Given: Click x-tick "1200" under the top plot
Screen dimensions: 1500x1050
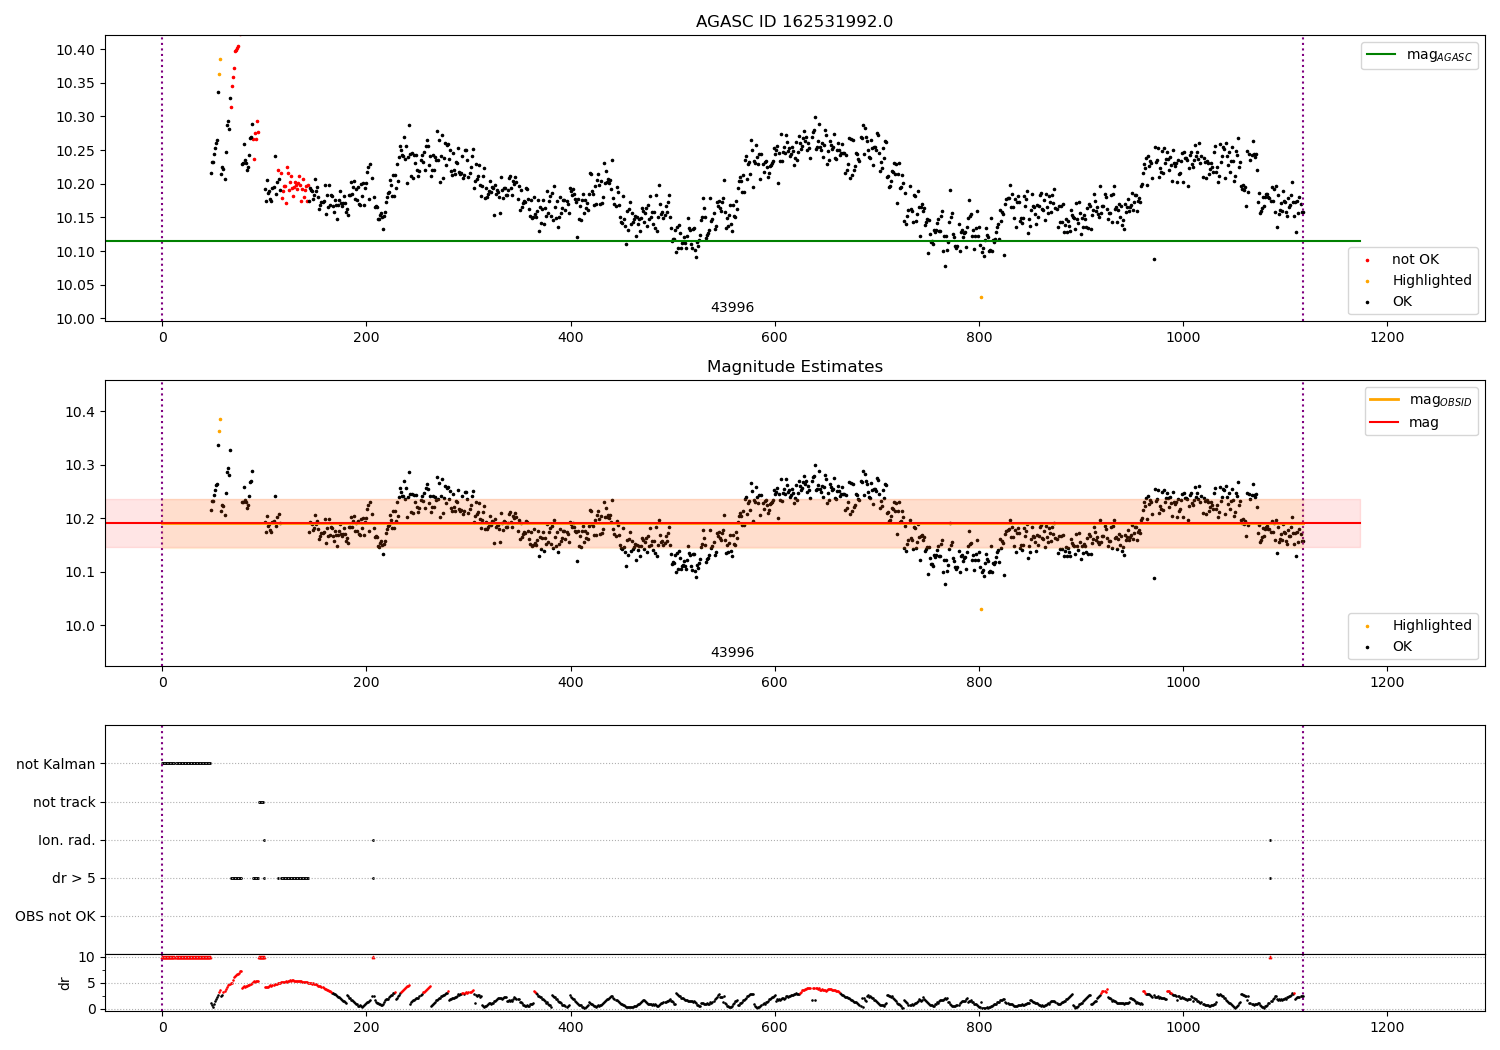Looking at the screenshot, I should pyautogui.click(x=1387, y=338).
